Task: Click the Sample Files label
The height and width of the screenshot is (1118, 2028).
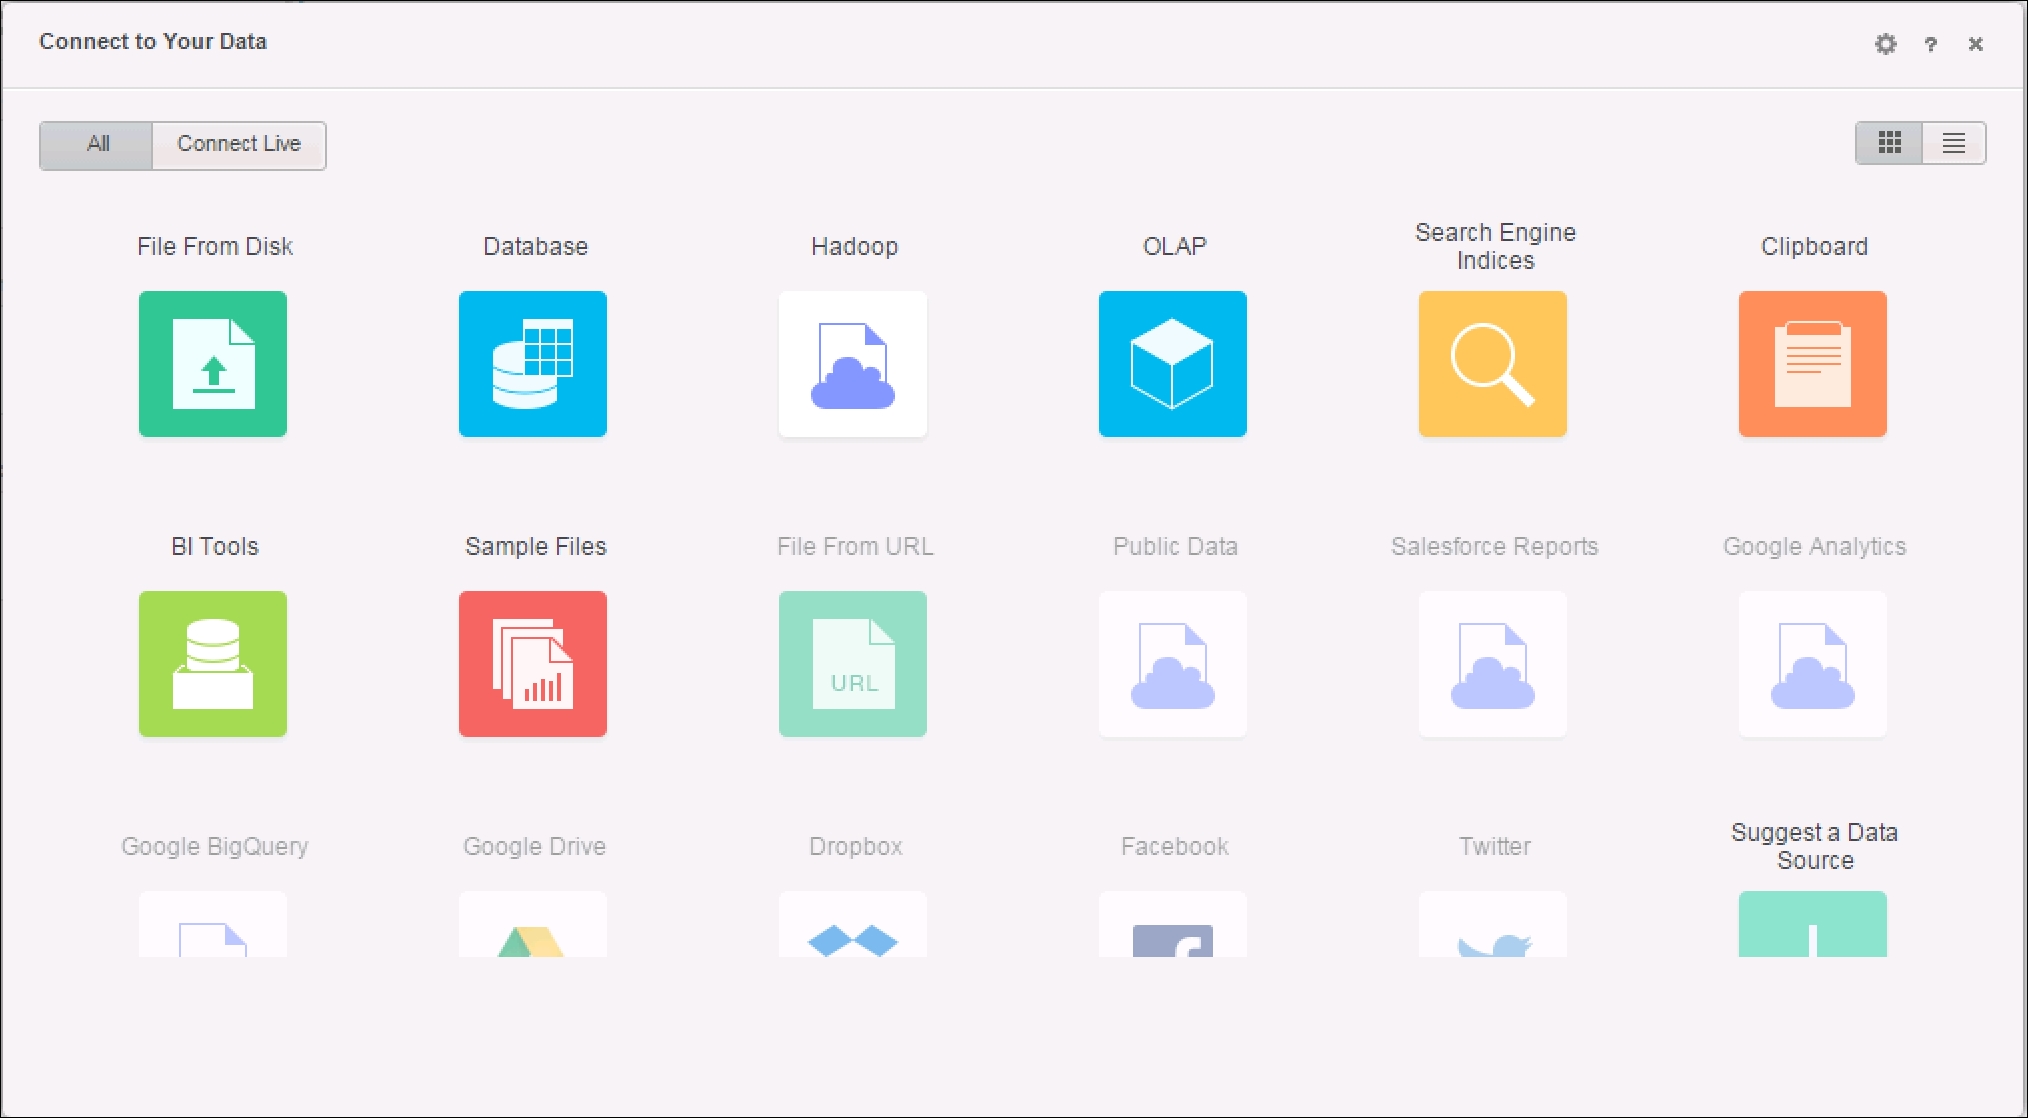Action: (535, 547)
